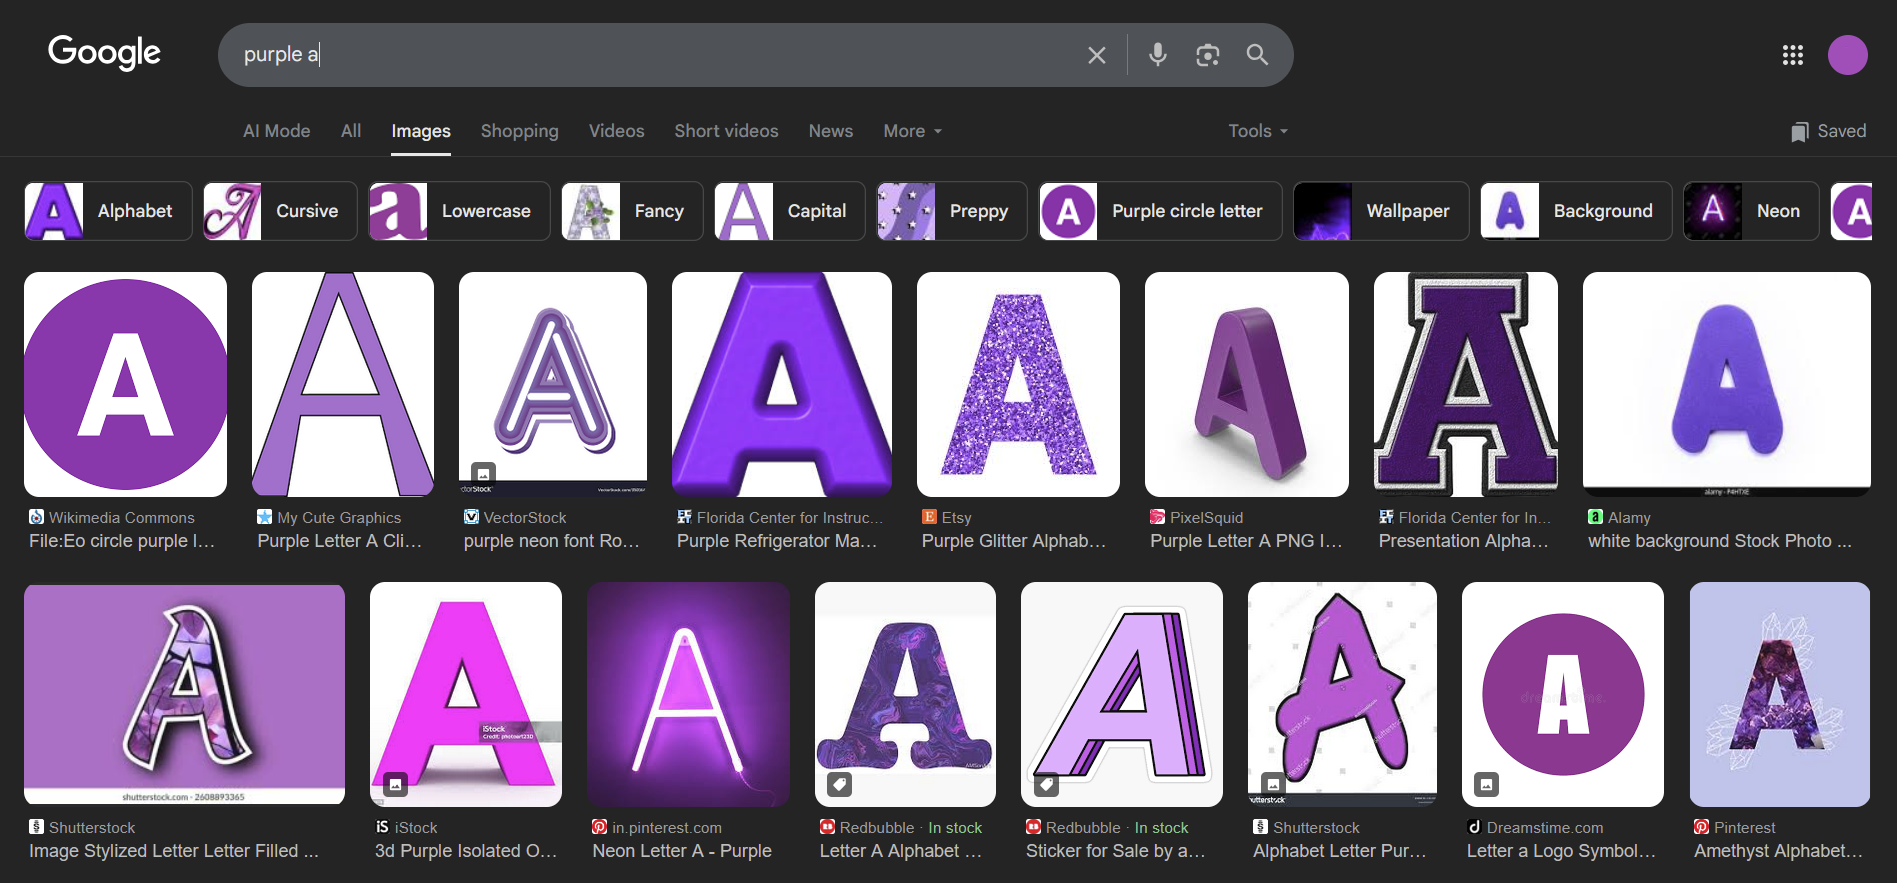This screenshot has height=883, width=1897.
Task: Click product tag badge on Letter A Alphabet image
Action: [x=840, y=785]
